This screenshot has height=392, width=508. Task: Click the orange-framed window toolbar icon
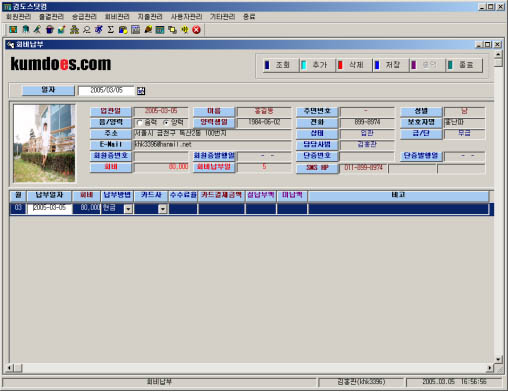pos(13,30)
